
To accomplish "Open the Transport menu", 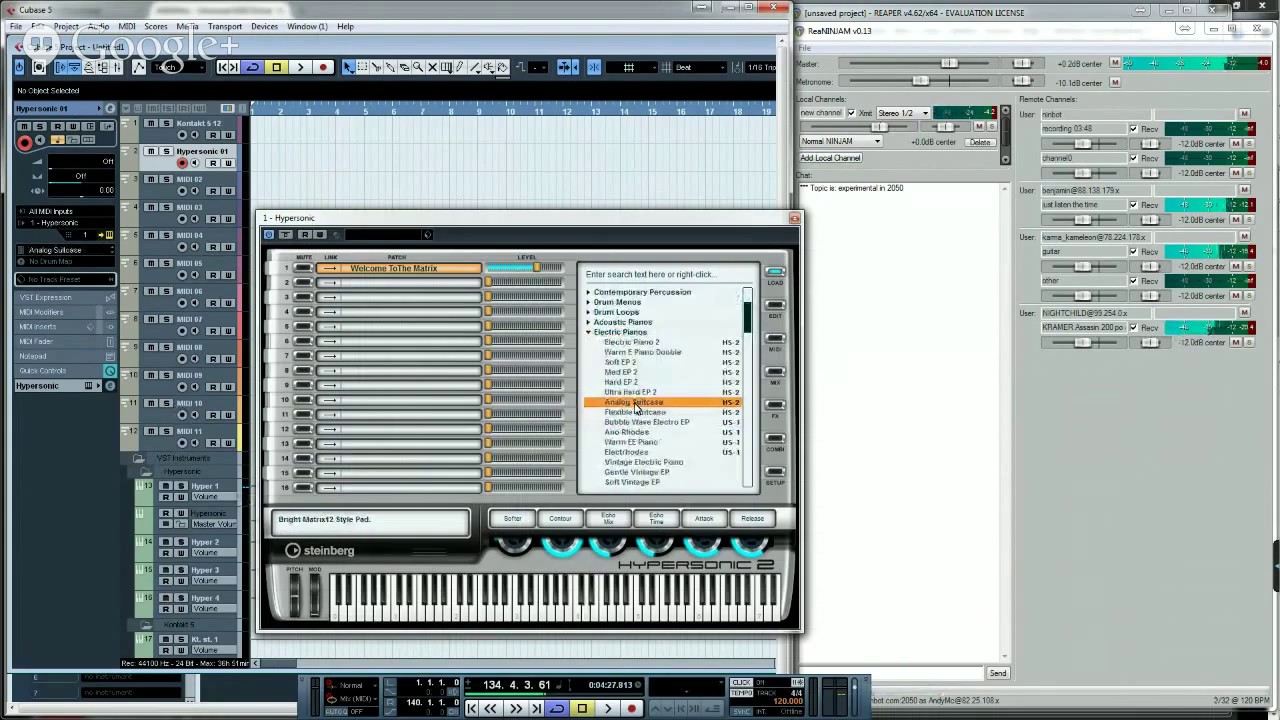I will 224,26.
